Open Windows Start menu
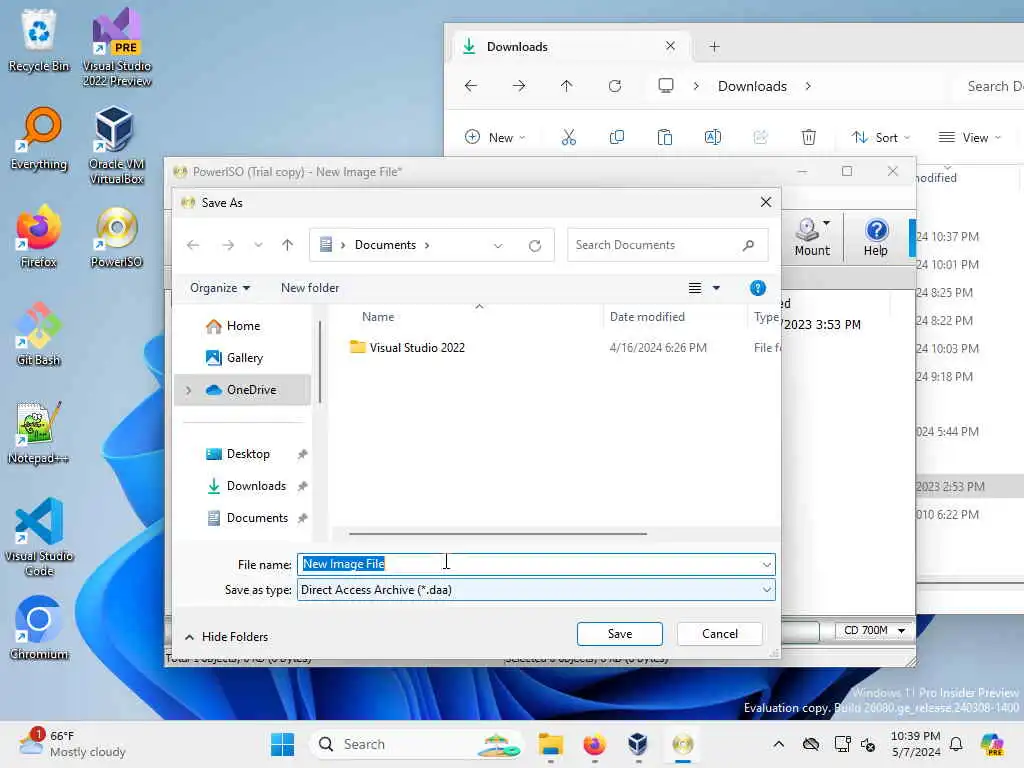 (x=283, y=744)
